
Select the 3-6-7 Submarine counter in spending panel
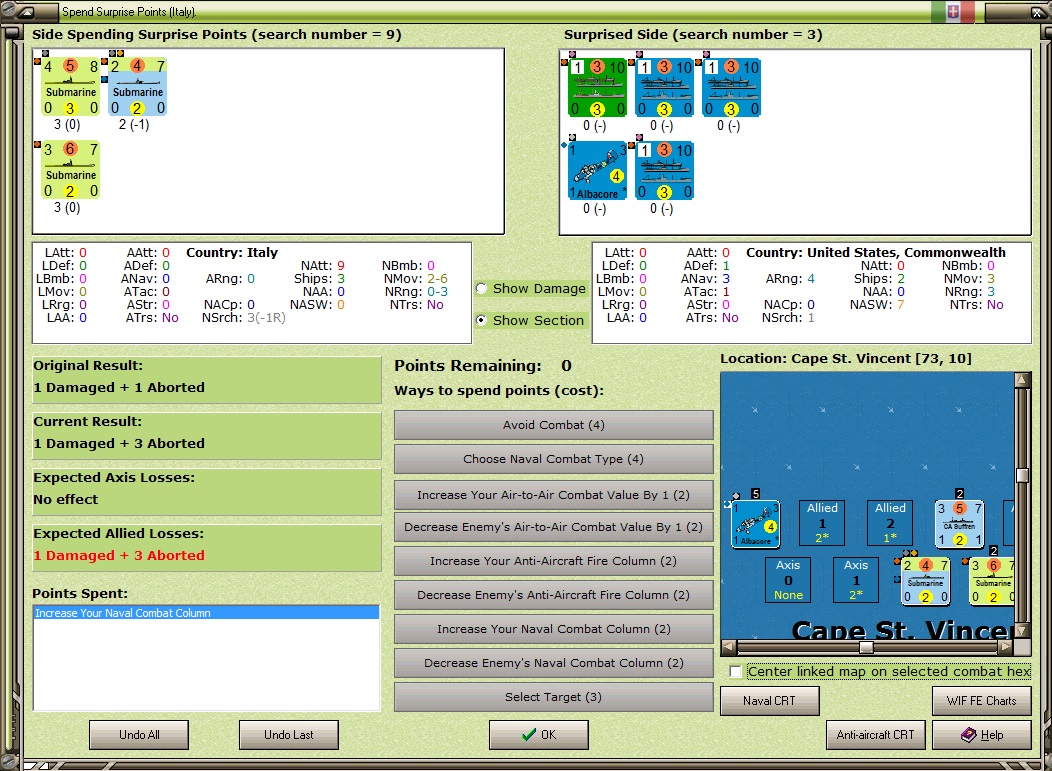pos(70,170)
